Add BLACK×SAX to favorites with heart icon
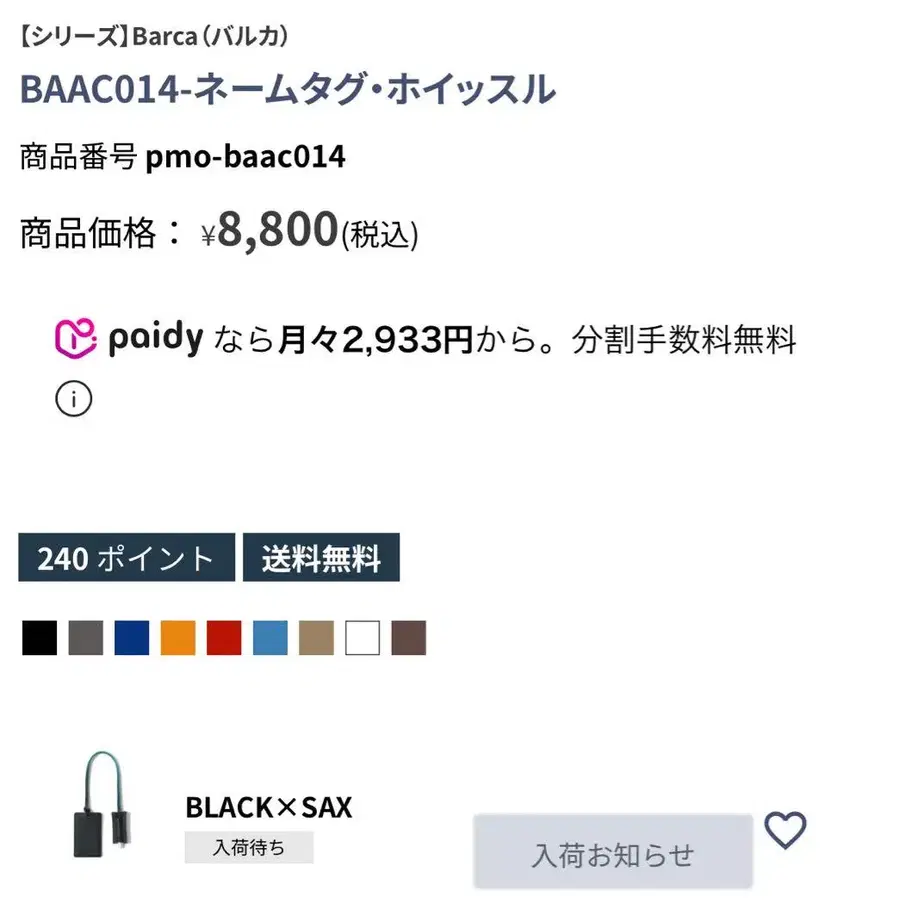Viewport: 900px width, 900px height. point(785,830)
